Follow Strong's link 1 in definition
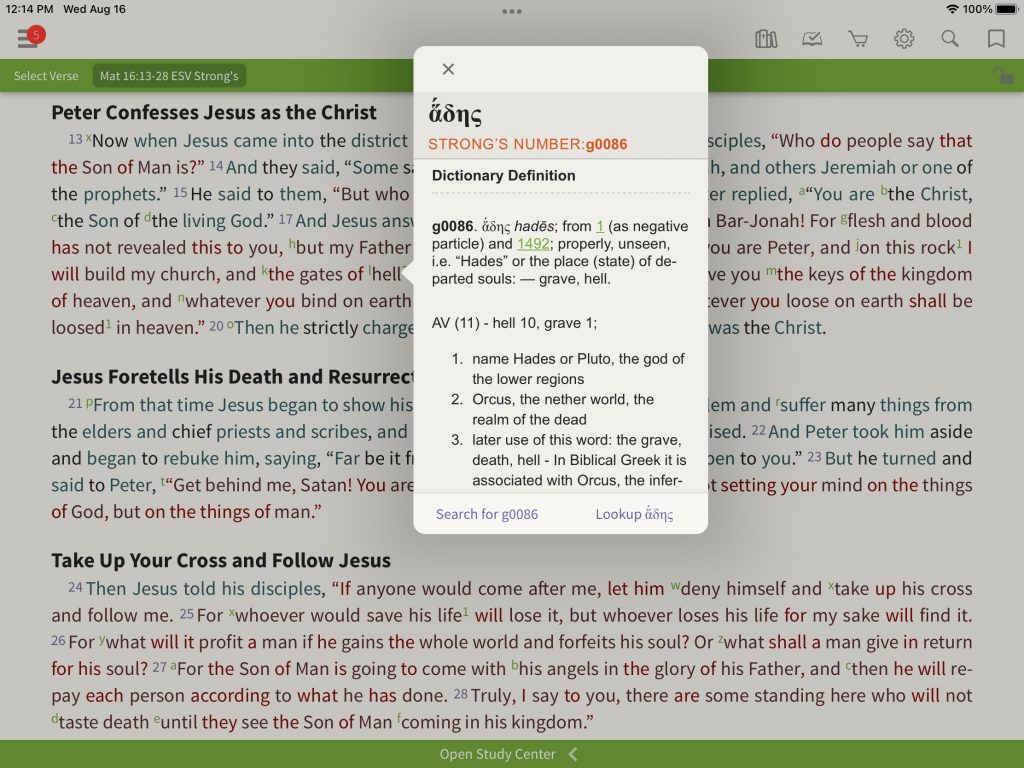Image resolution: width=1024 pixels, height=768 pixels. point(600,226)
